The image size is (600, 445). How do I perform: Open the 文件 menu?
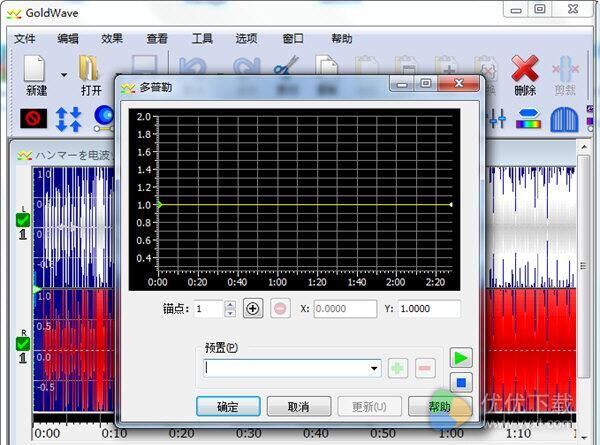point(24,39)
